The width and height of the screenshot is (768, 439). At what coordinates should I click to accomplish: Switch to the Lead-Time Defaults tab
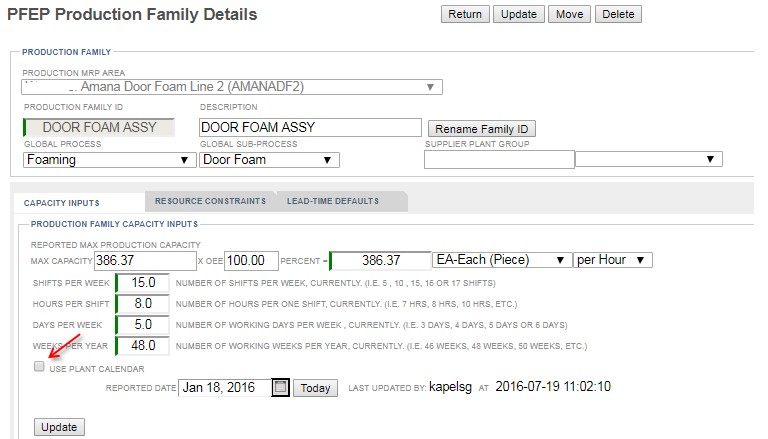click(x=333, y=201)
